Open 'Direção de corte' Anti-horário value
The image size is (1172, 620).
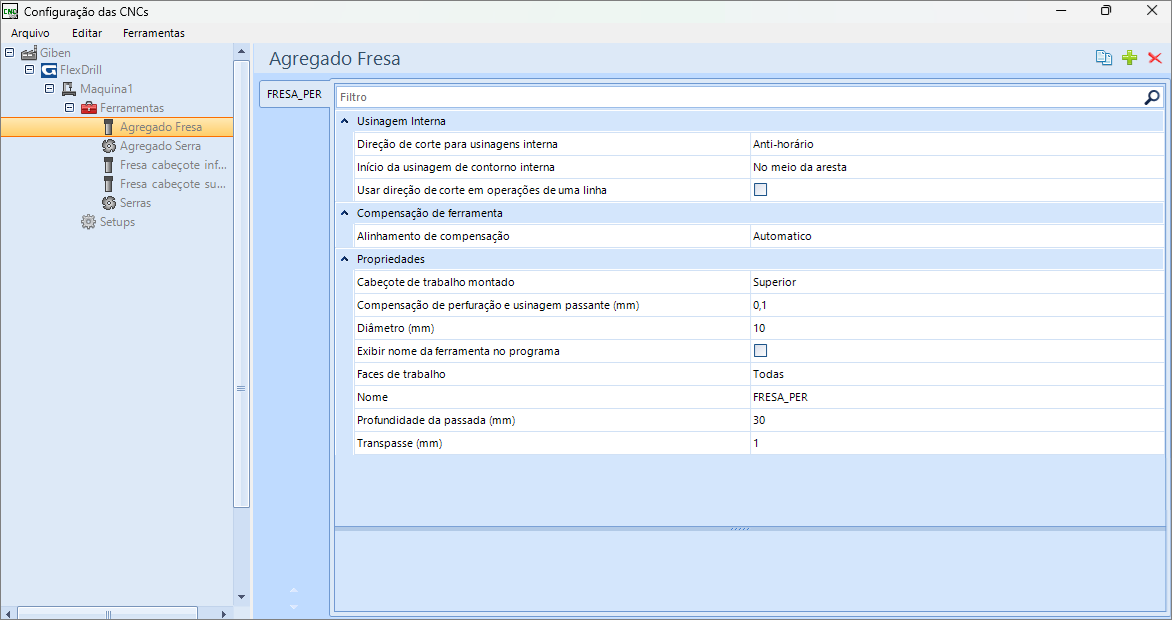tap(955, 144)
